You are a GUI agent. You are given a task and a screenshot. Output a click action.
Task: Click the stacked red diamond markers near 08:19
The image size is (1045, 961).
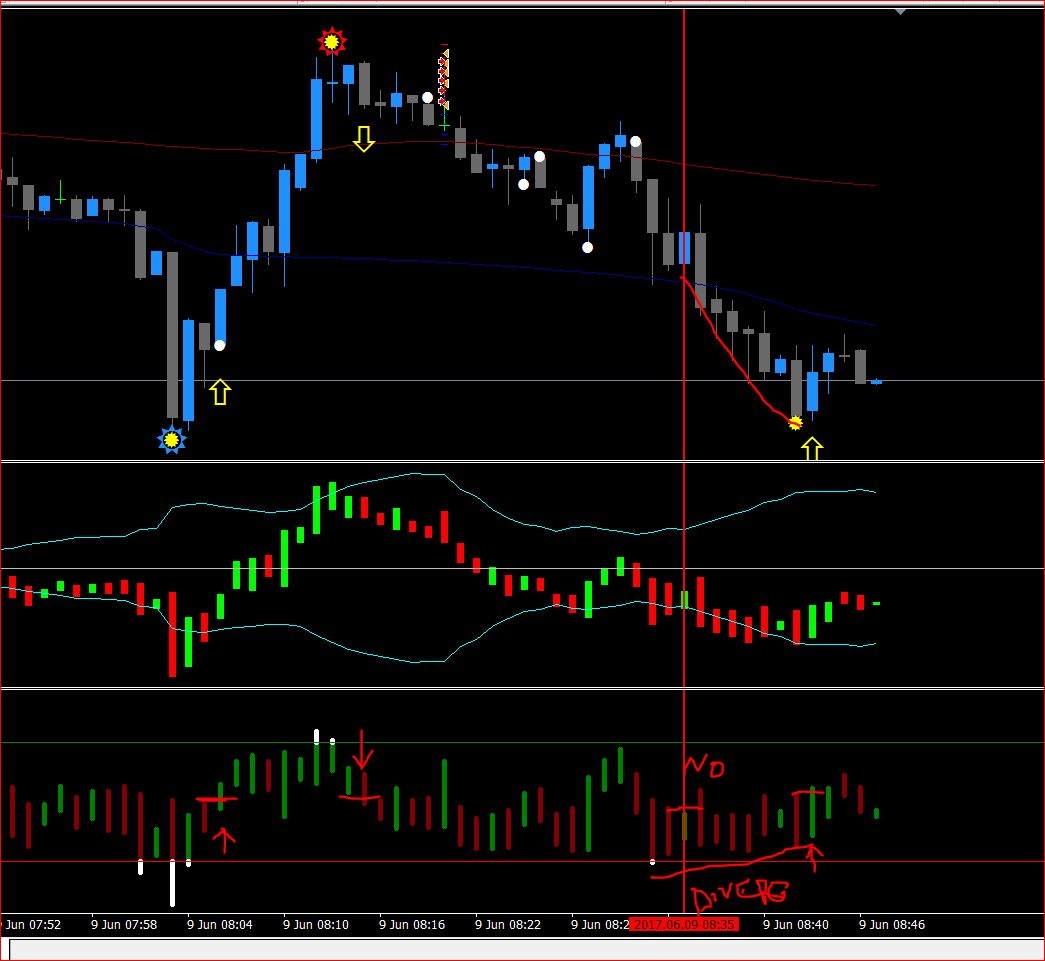[x=443, y=79]
